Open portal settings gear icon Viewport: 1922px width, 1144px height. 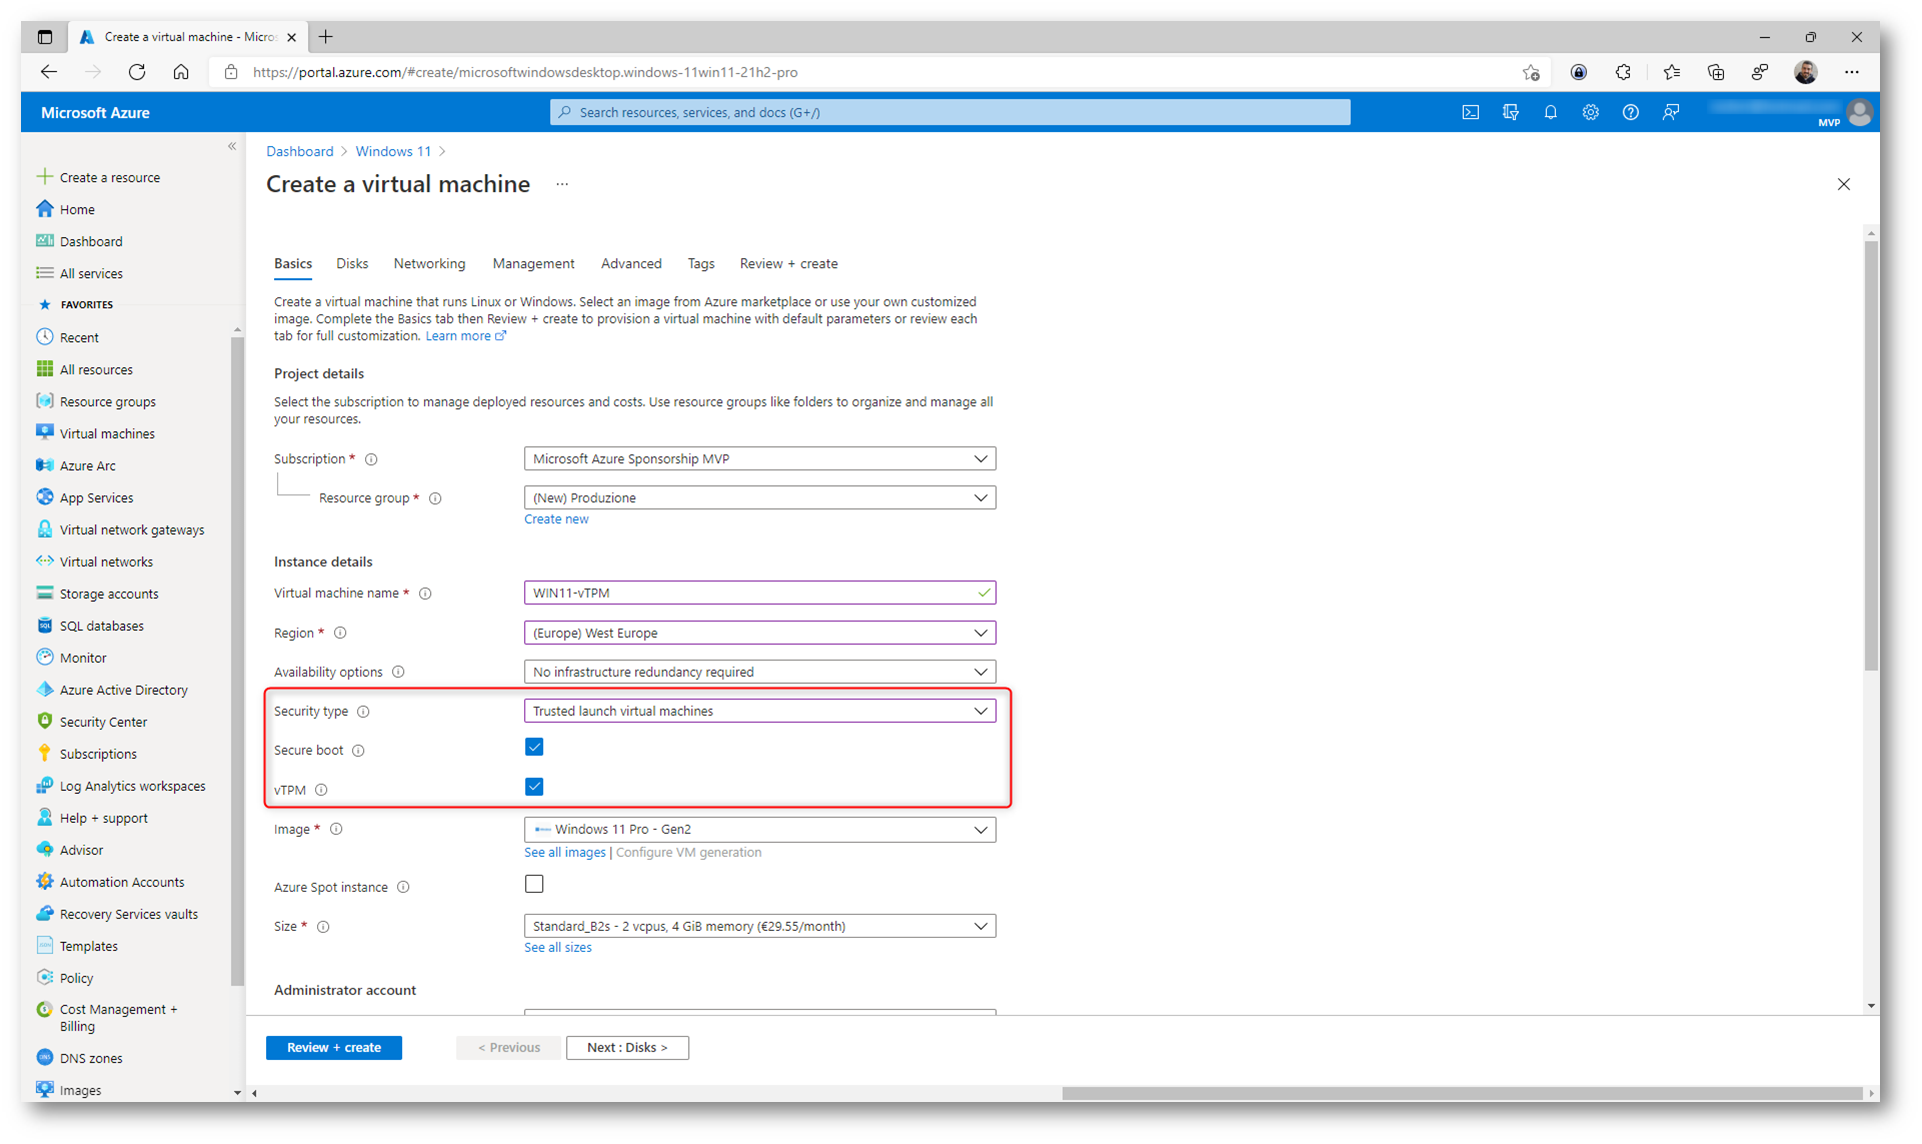(x=1590, y=112)
